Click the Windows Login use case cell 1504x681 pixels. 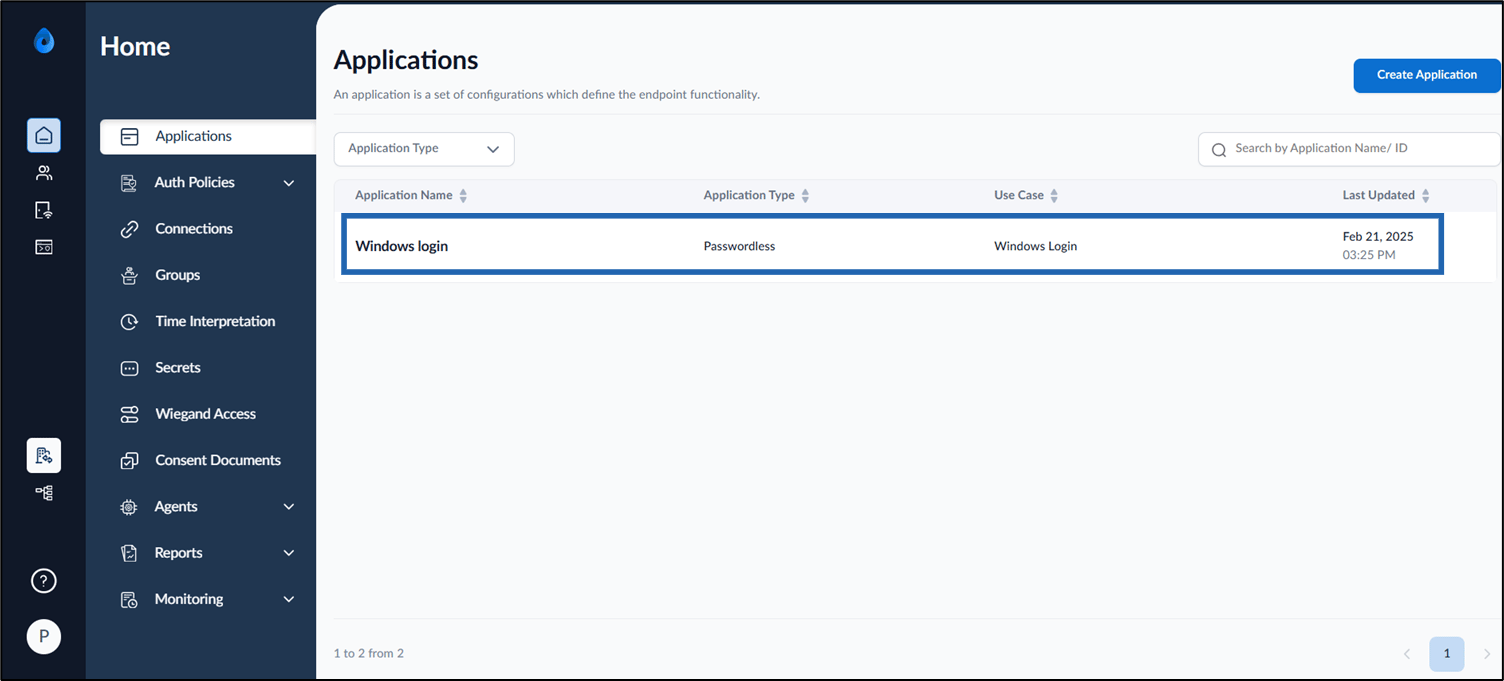tap(1035, 246)
